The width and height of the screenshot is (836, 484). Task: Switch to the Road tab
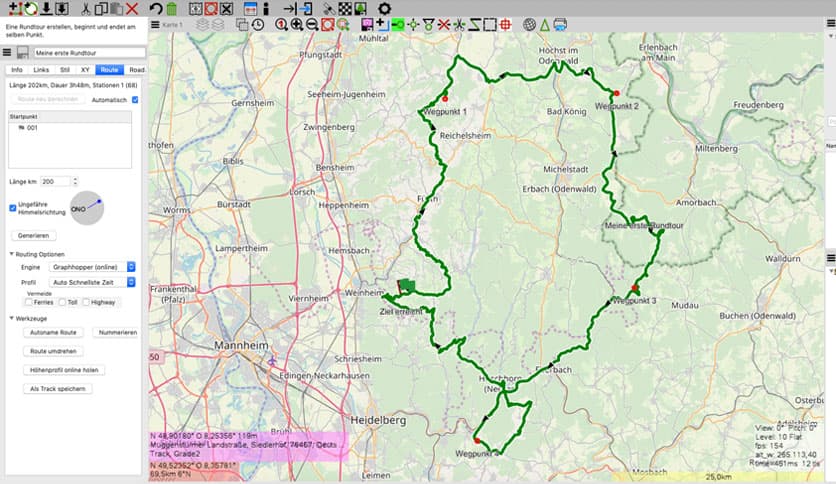tap(136, 70)
